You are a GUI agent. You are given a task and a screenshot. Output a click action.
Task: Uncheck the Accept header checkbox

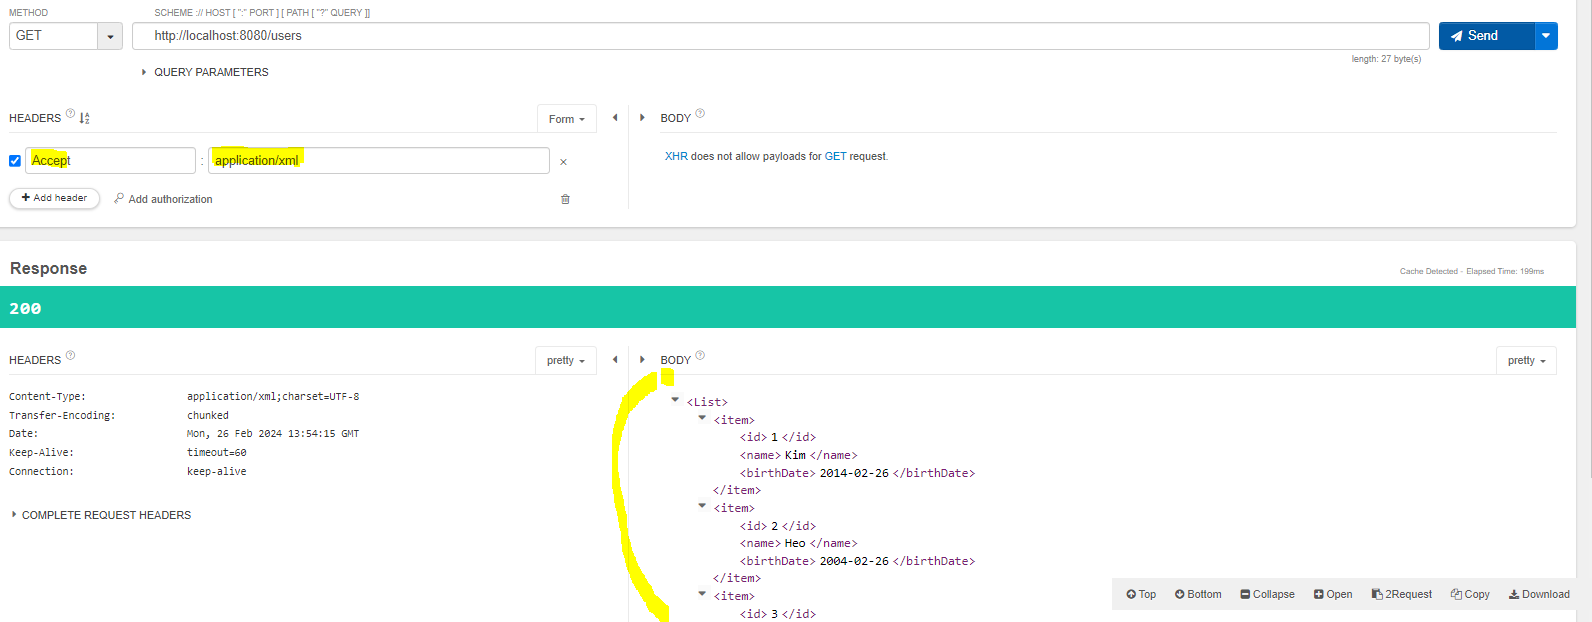[15, 161]
